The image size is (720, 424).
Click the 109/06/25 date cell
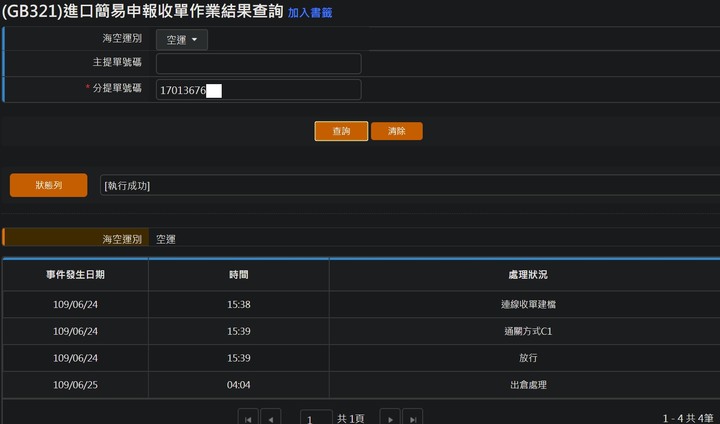pos(75,385)
